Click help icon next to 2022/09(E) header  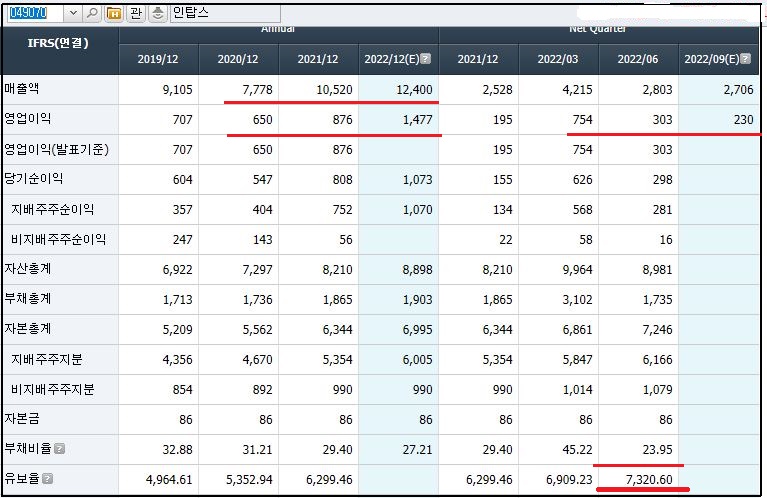pyautogui.click(x=746, y=59)
